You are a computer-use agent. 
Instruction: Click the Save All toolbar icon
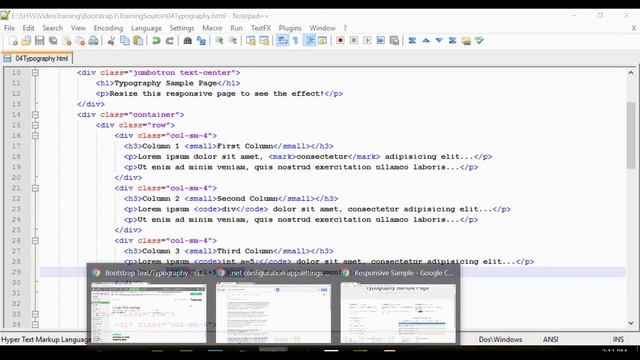click(53, 41)
